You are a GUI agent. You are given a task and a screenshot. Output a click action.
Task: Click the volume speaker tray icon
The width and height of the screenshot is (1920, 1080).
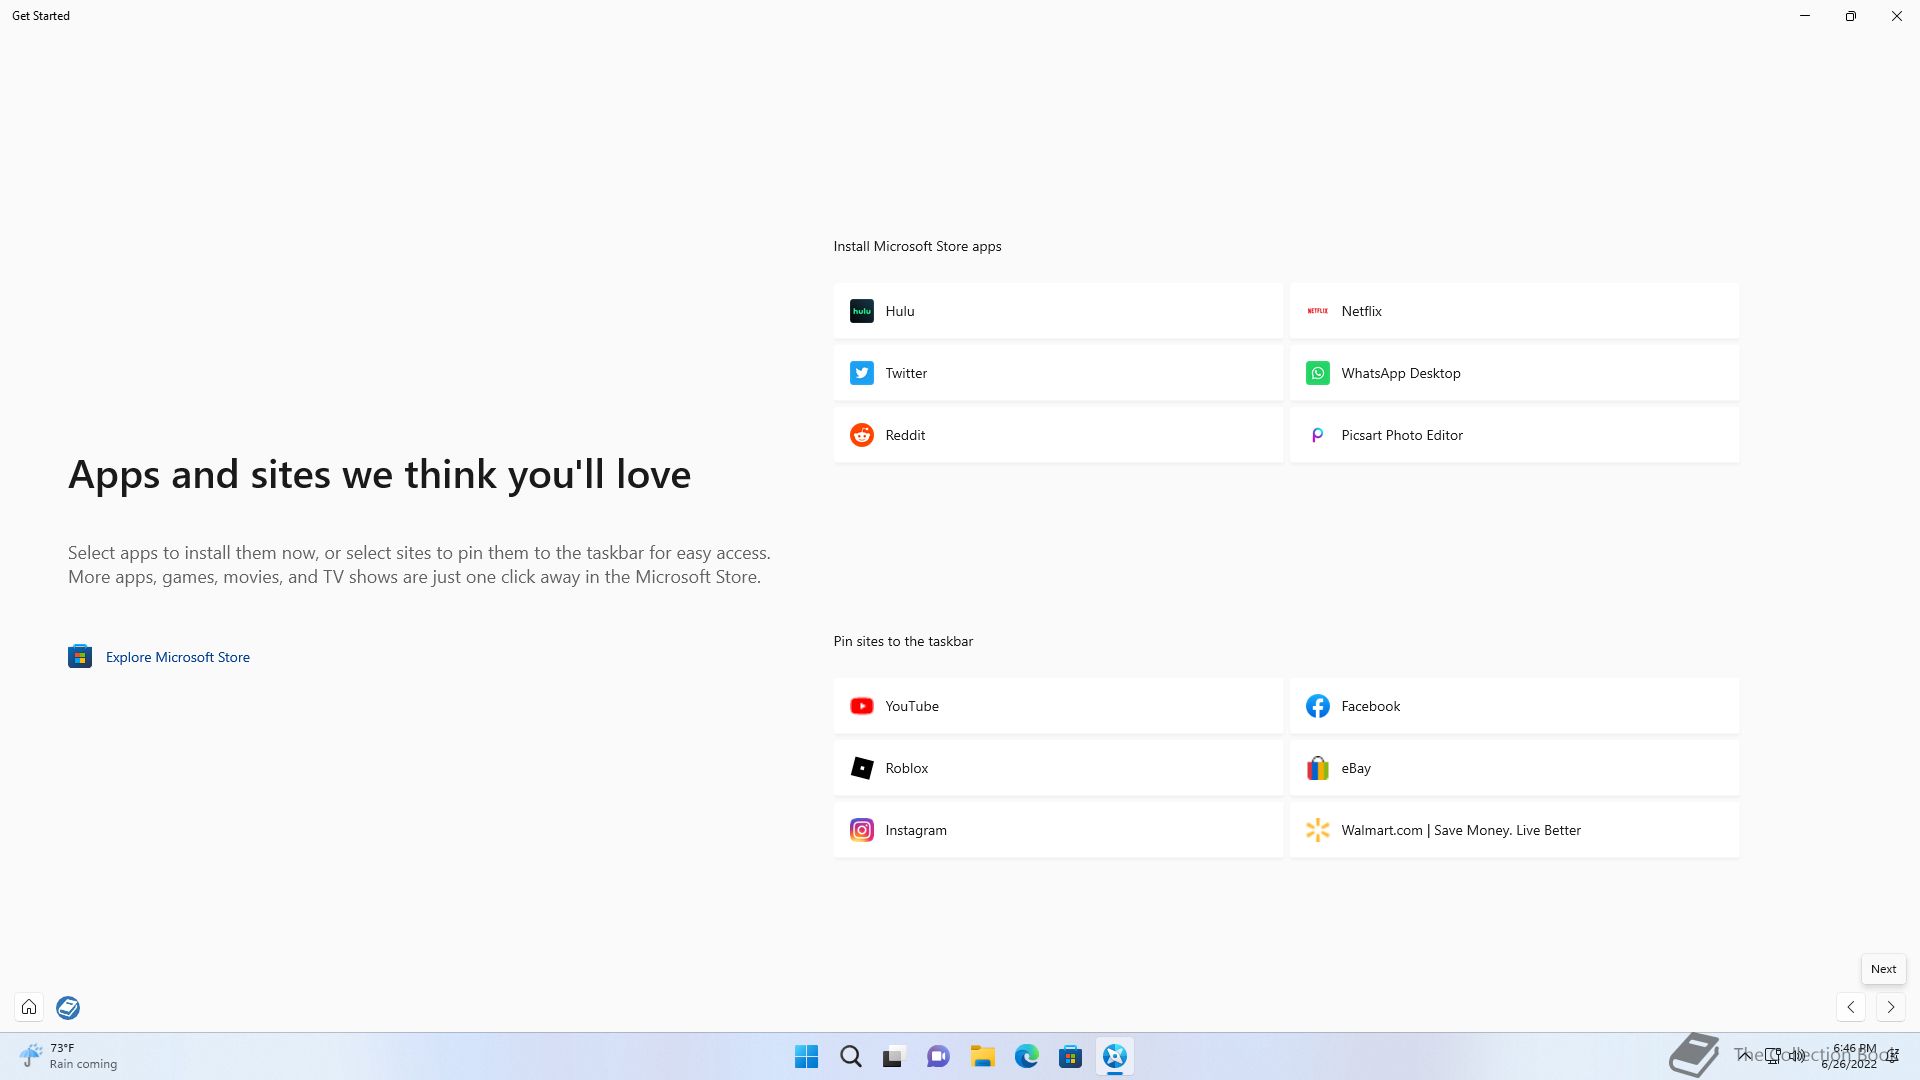point(1797,1055)
